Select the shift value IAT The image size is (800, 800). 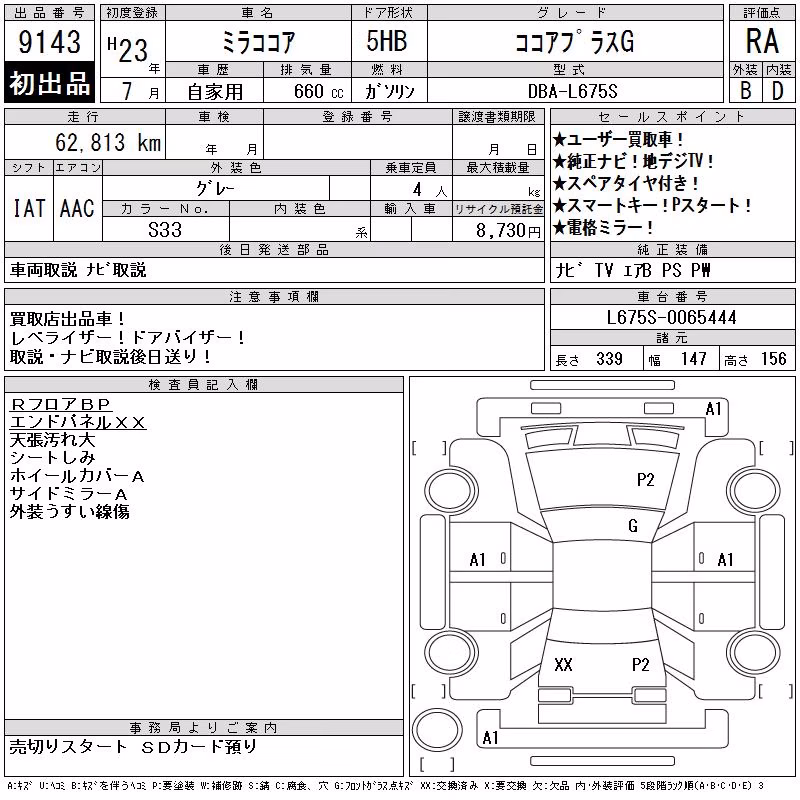click(29, 208)
